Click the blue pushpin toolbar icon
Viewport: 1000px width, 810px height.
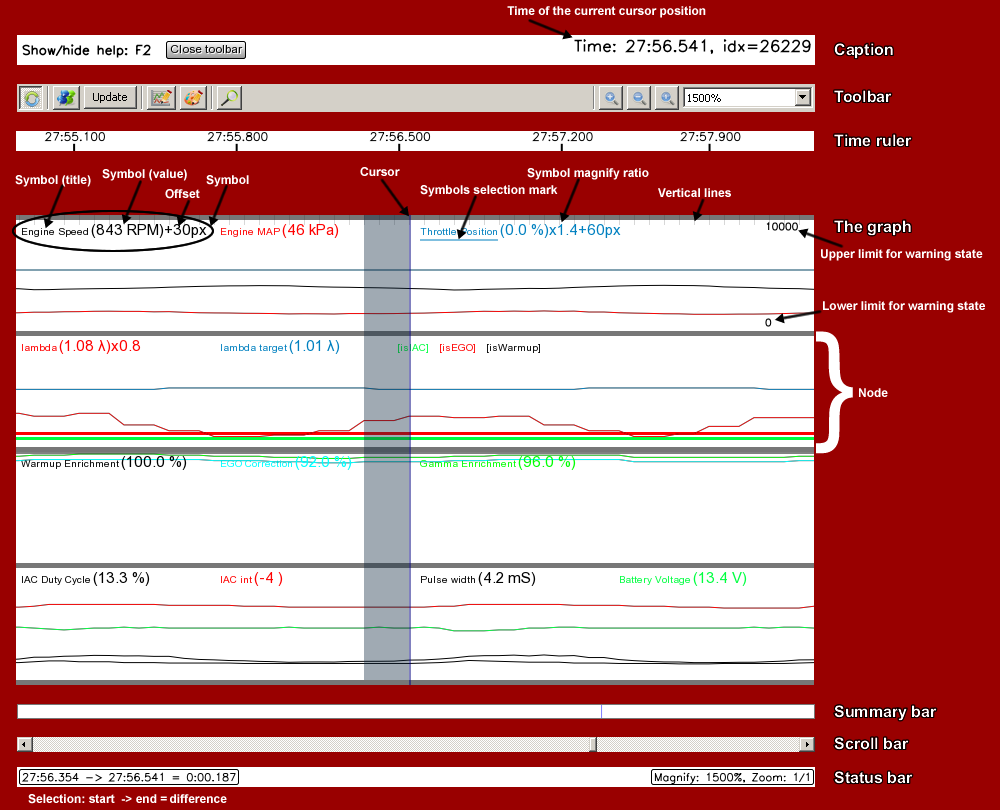65,97
